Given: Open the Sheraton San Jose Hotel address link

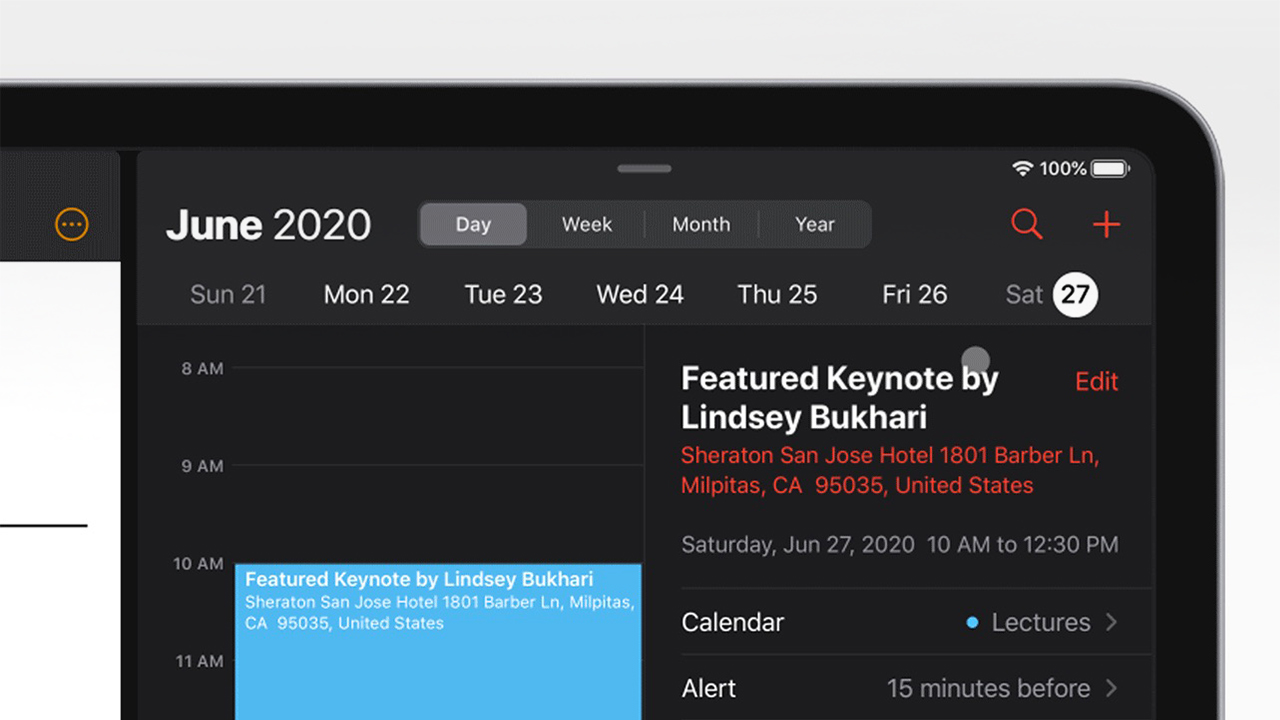Looking at the screenshot, I should click(890, 470).
